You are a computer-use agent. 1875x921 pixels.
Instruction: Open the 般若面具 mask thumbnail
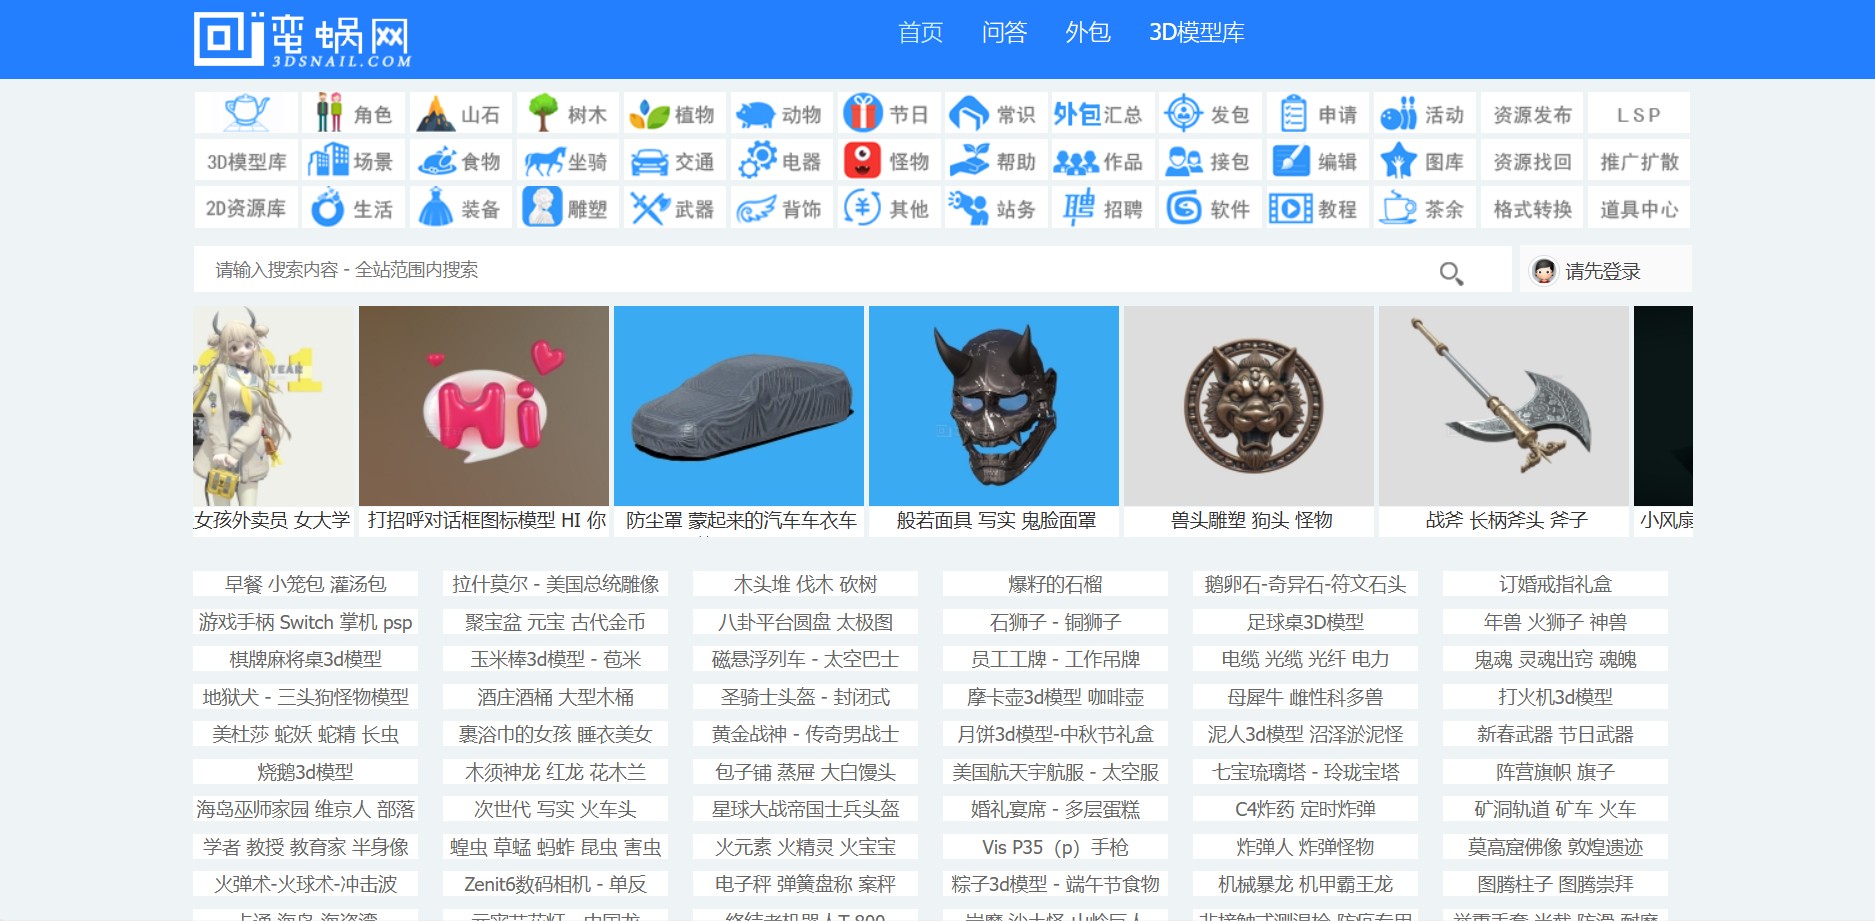(994, 405)
